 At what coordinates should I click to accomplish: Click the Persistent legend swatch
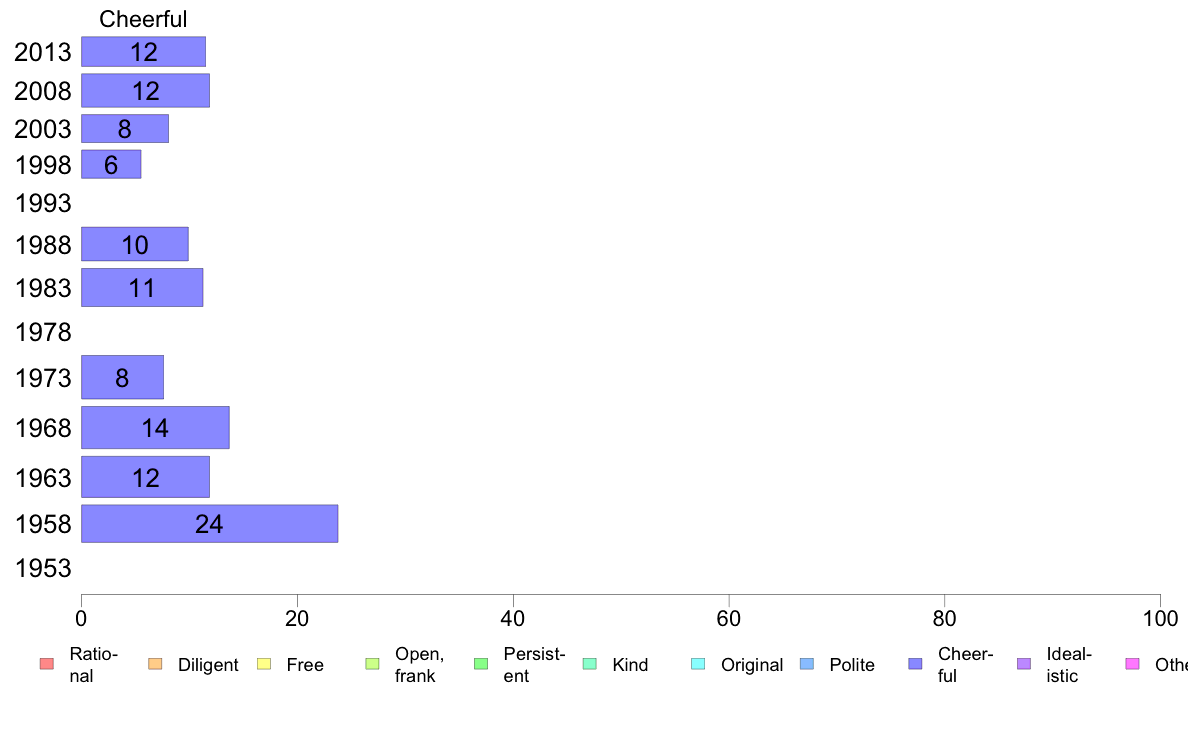(x=481, y=664)
